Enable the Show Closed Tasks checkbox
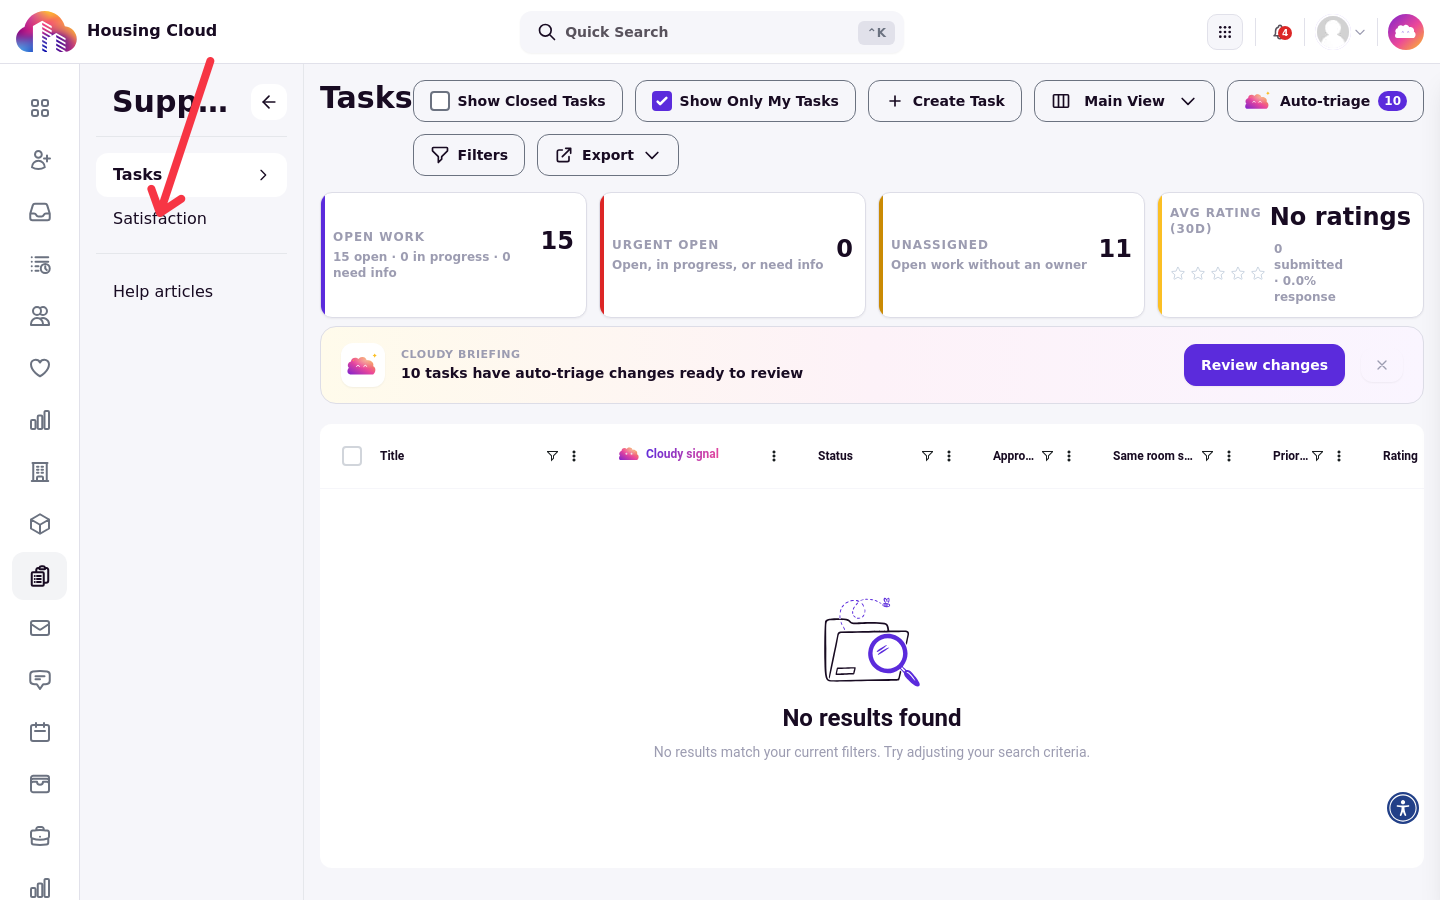1440x900 pixels. pos(440,101)
